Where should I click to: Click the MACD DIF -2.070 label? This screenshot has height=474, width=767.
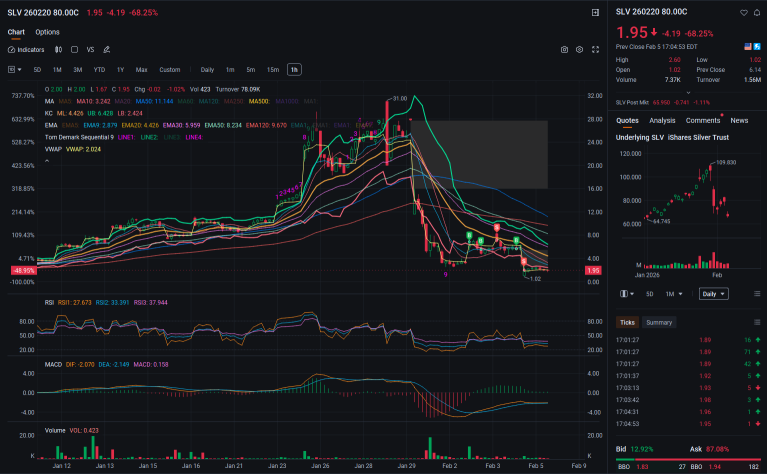click(80, 365)
